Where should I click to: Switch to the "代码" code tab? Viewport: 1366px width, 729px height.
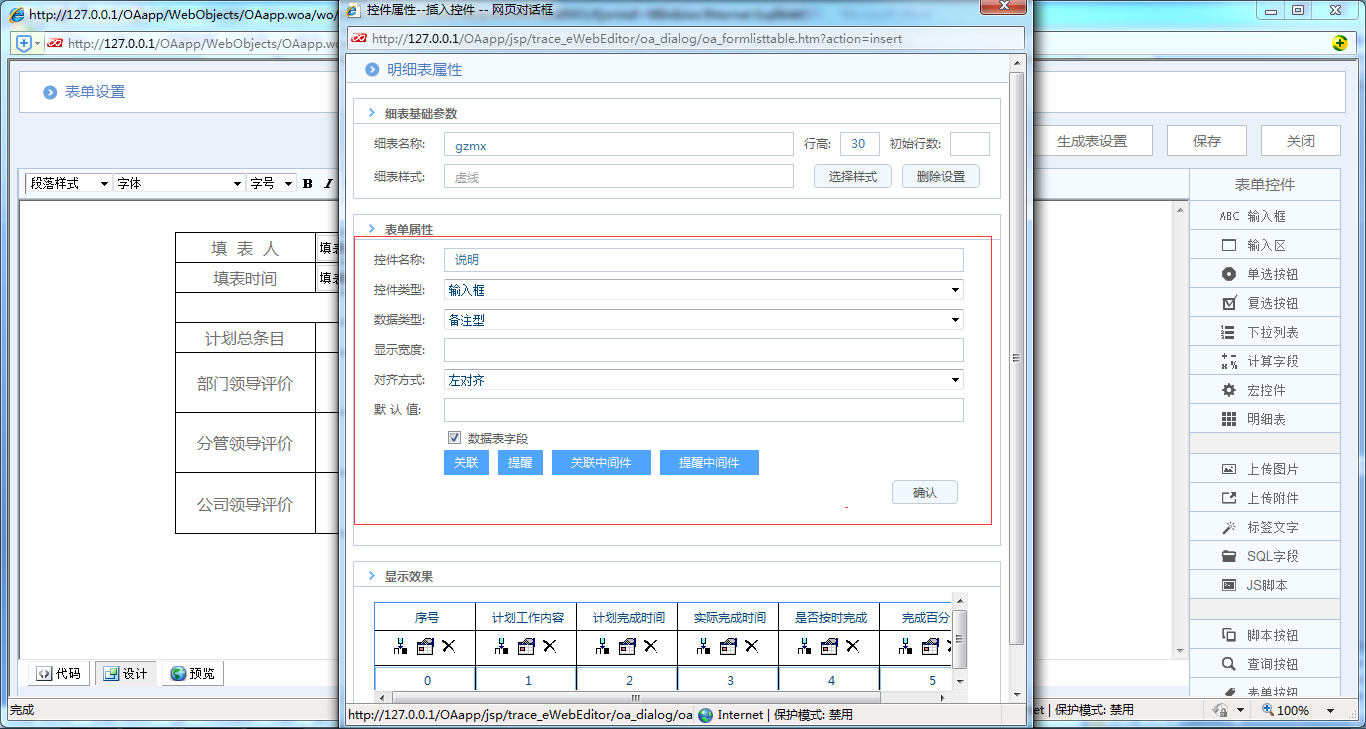pos(58,673)
